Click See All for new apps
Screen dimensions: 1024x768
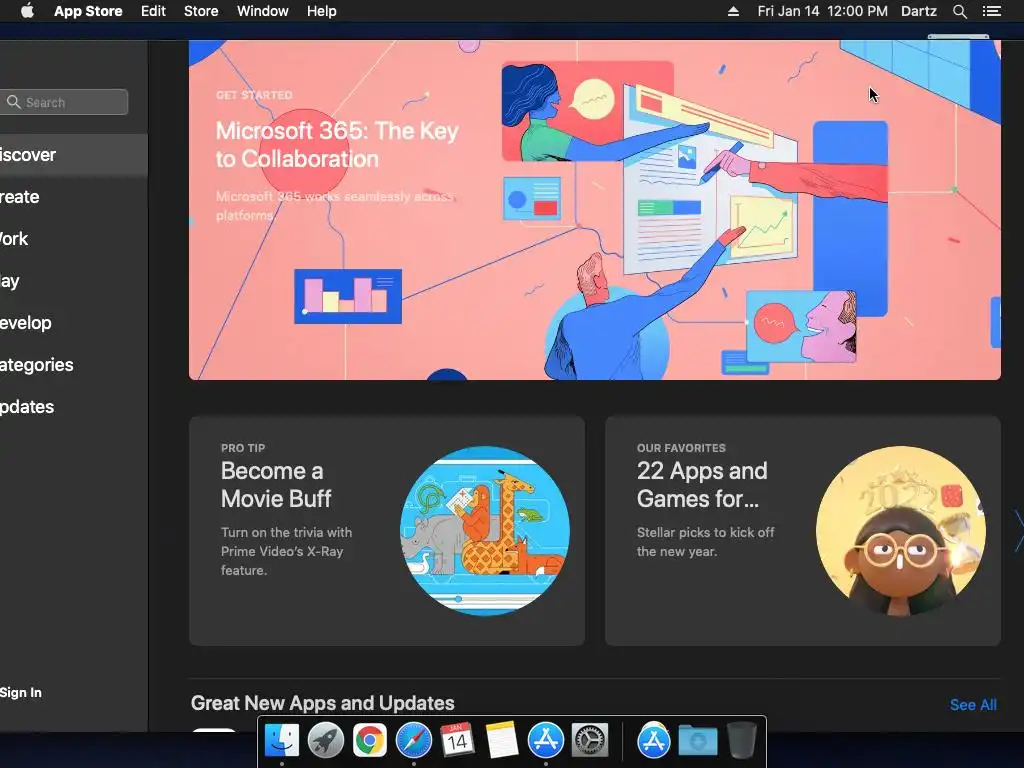coord(973,705)
